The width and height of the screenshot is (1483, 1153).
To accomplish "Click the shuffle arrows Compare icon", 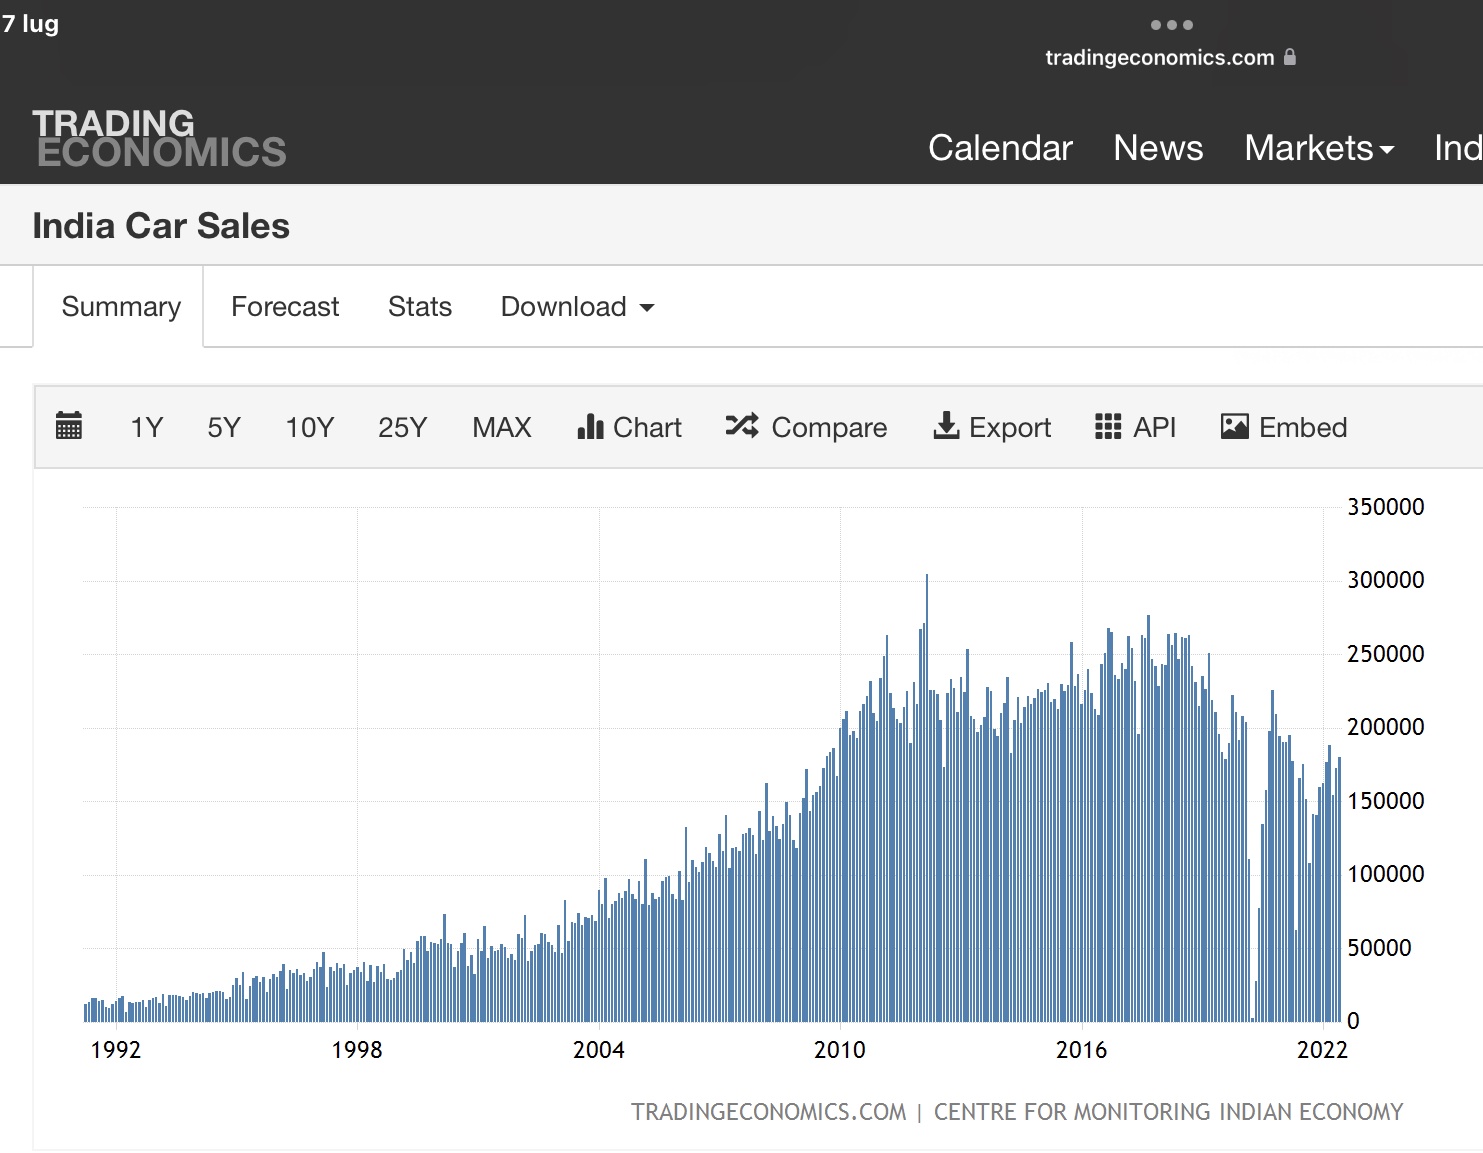I will (x=742, y=426).
